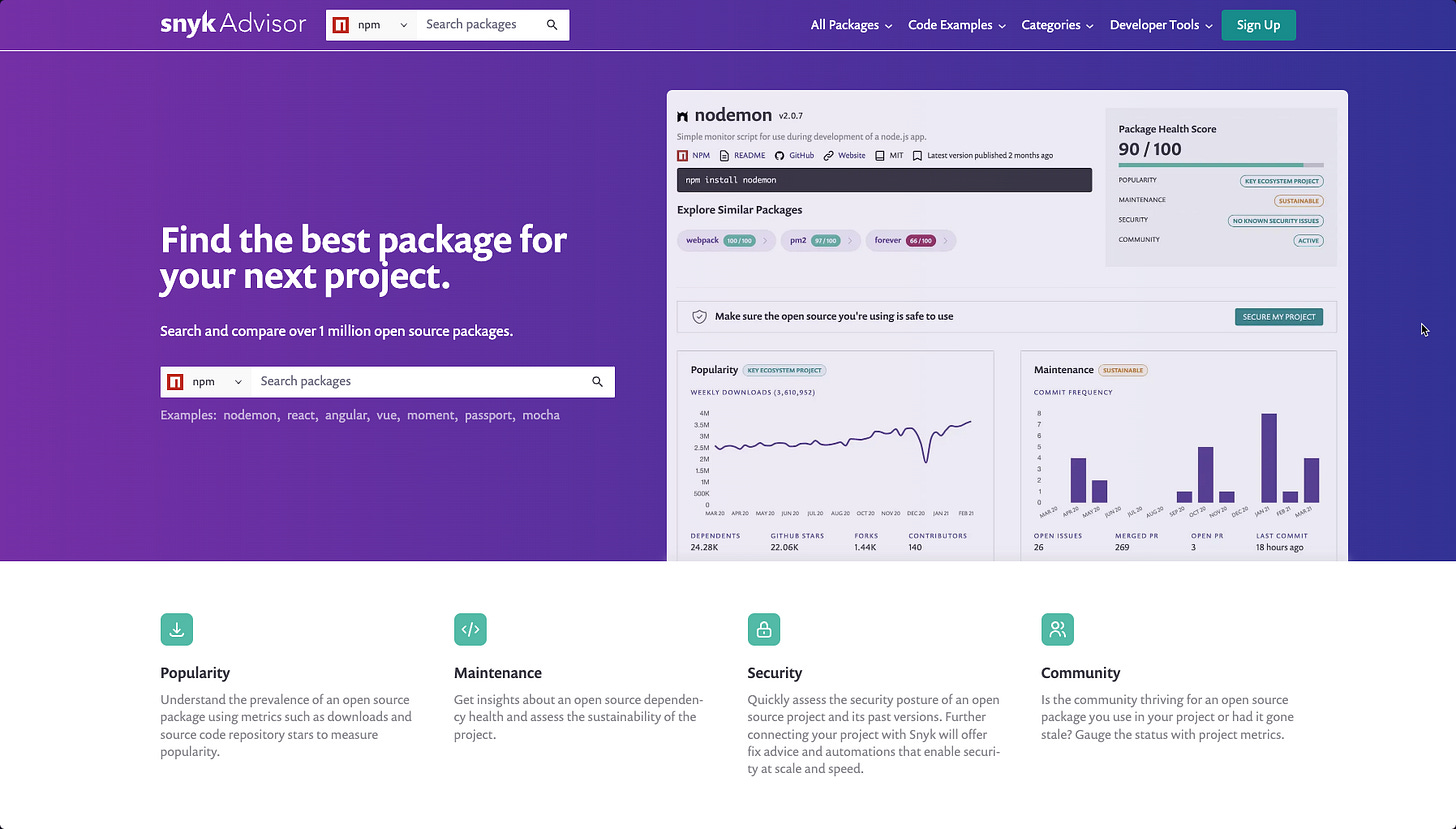The height and width of the screenshot is (829, 1456).
Task: Expand the Developer Tools menu
Action: (1161, 25)
